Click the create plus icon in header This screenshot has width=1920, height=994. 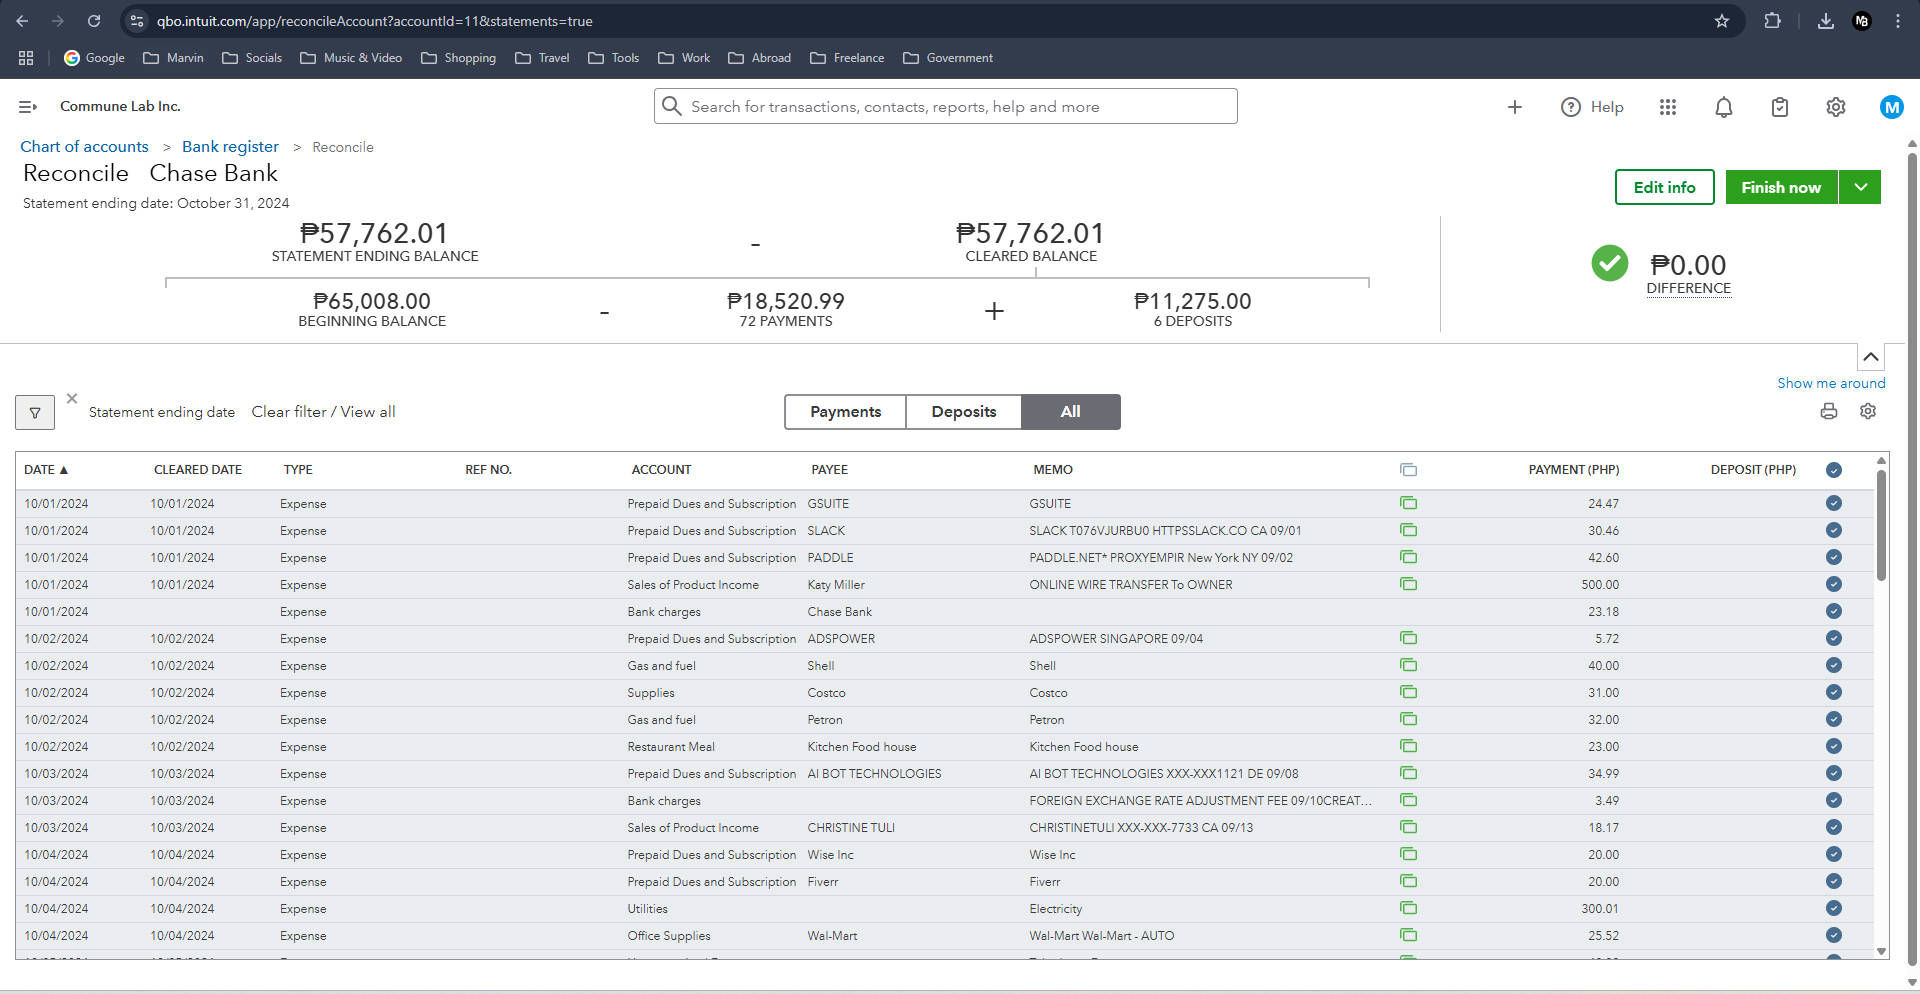(1514, 107)
